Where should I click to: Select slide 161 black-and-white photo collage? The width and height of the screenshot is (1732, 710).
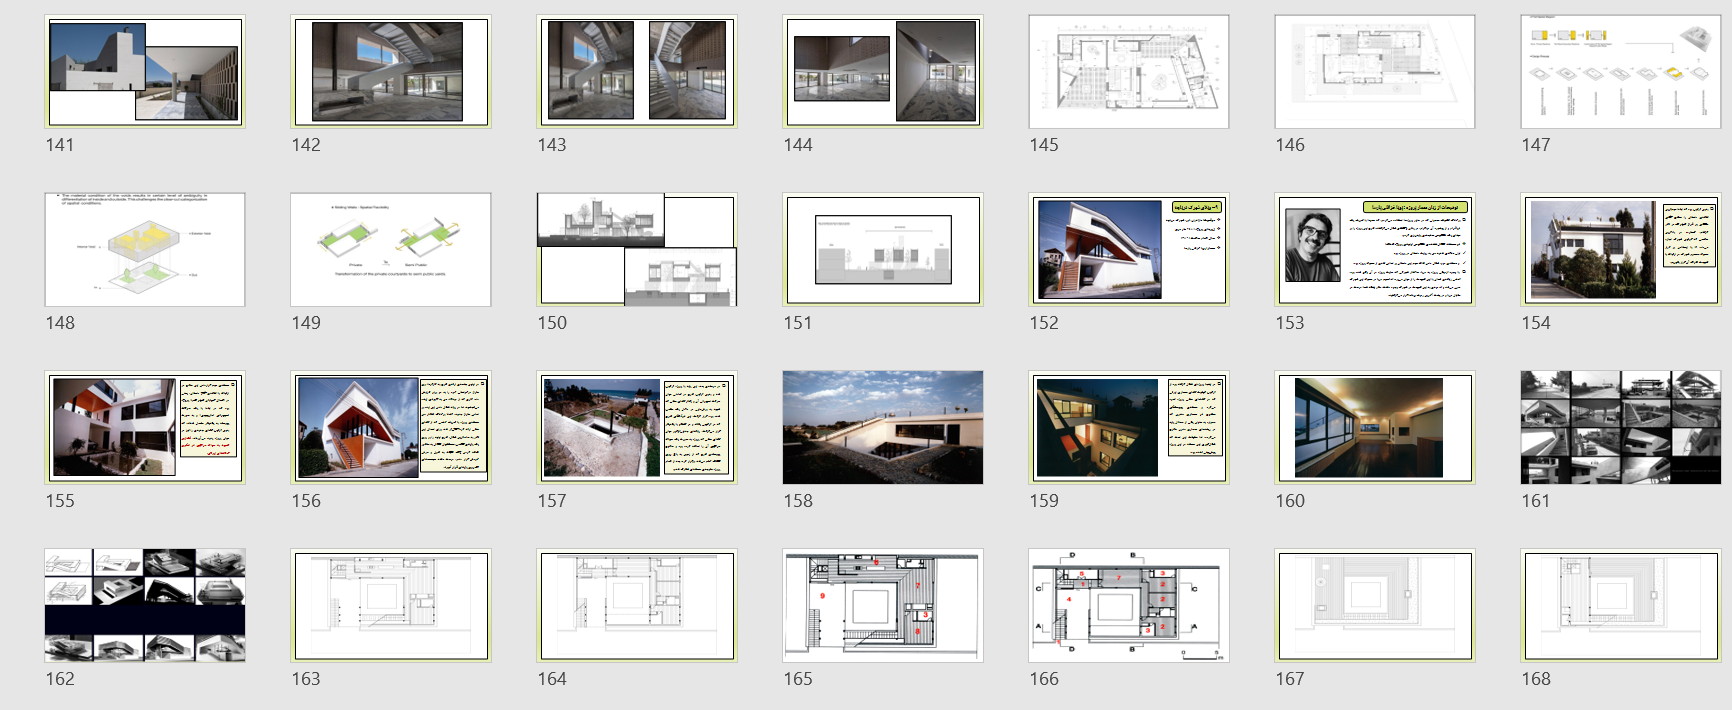tap(1620, 427)
